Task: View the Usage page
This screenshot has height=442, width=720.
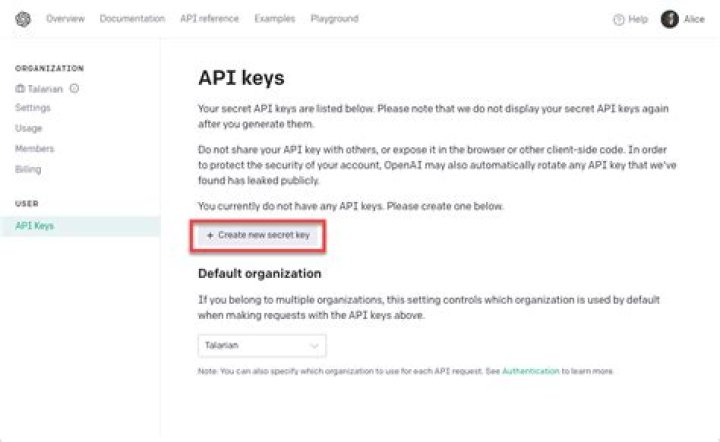Action: tap(29, 128)
